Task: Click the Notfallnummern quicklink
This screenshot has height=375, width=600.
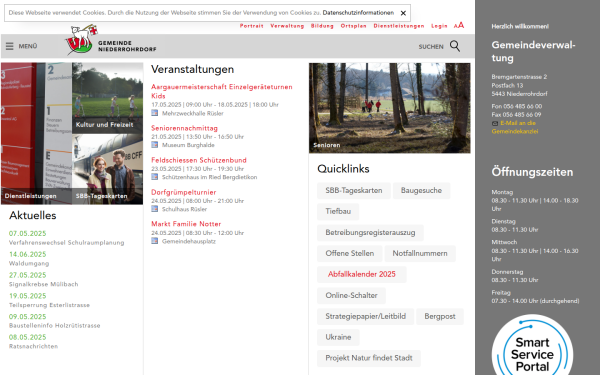Action: [x=420, y=253]
